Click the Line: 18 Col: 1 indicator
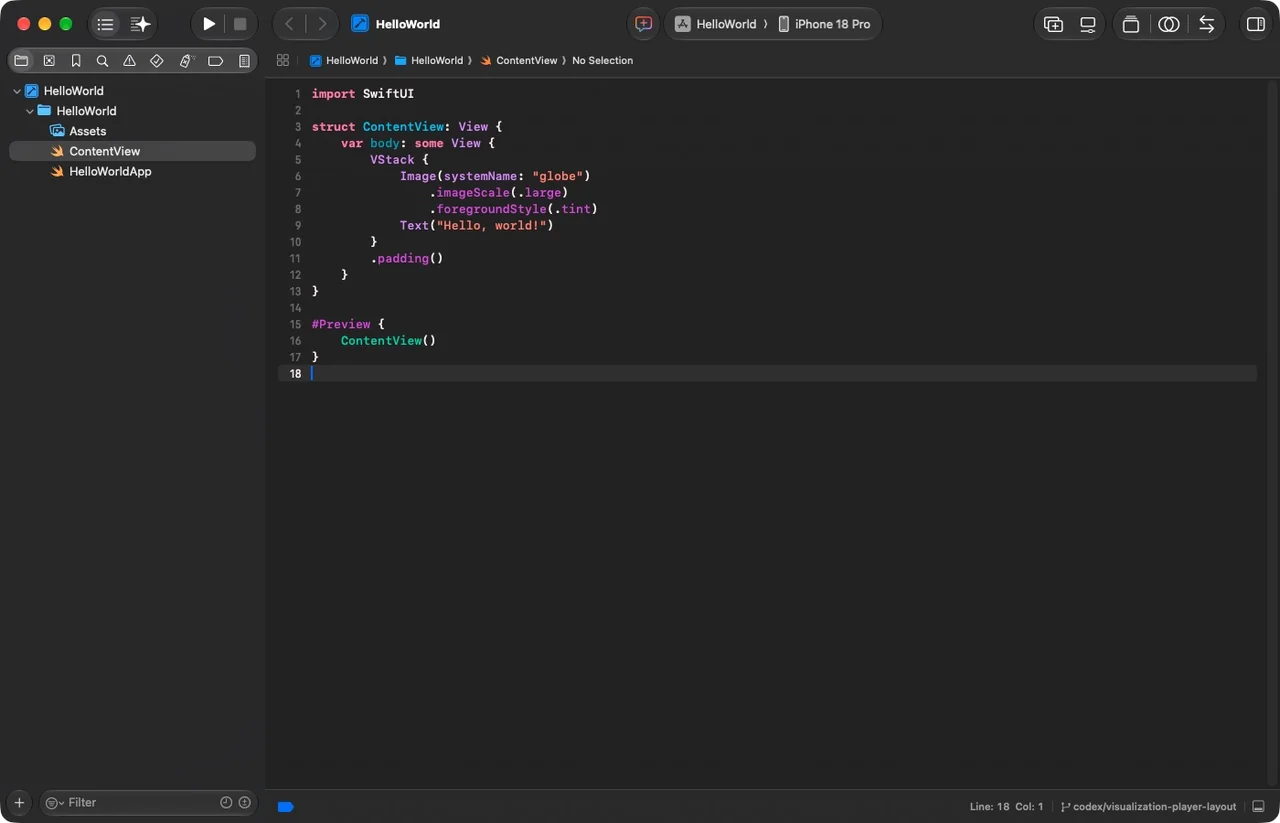The image size is (1280, 823). [1006, 807]
